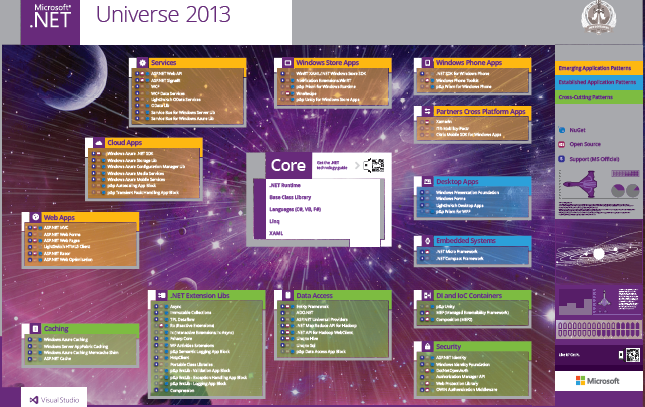
Task: Click the icon beside Caching header
Action: (x=35, y=328)
